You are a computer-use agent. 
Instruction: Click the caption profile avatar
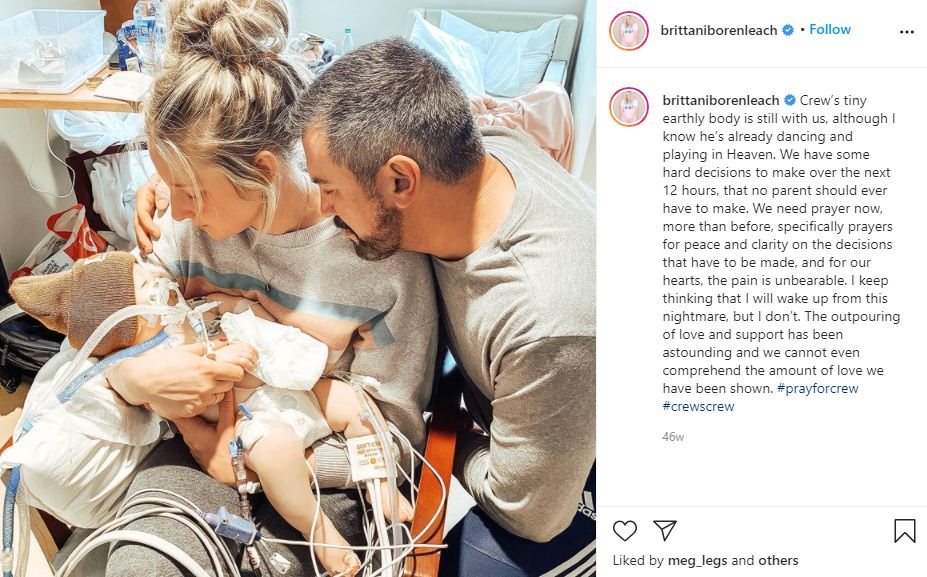[629, 107]
